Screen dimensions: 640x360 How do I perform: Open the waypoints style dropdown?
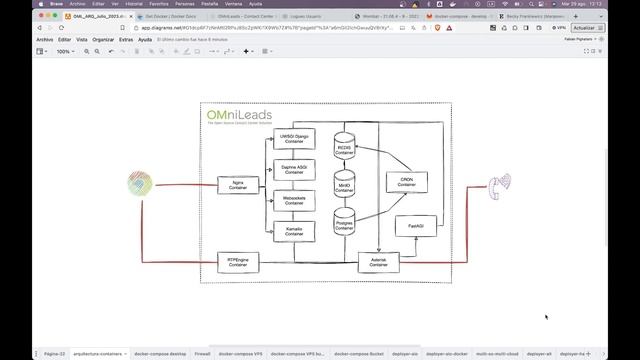(229, 51)
